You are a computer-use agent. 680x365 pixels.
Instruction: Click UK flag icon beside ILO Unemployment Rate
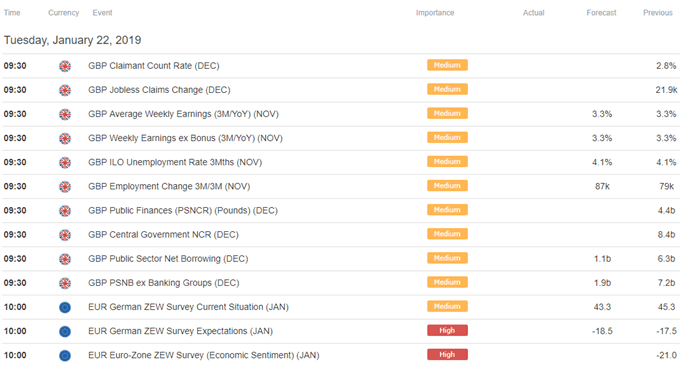pyautogui.click(x=65, y=163)
